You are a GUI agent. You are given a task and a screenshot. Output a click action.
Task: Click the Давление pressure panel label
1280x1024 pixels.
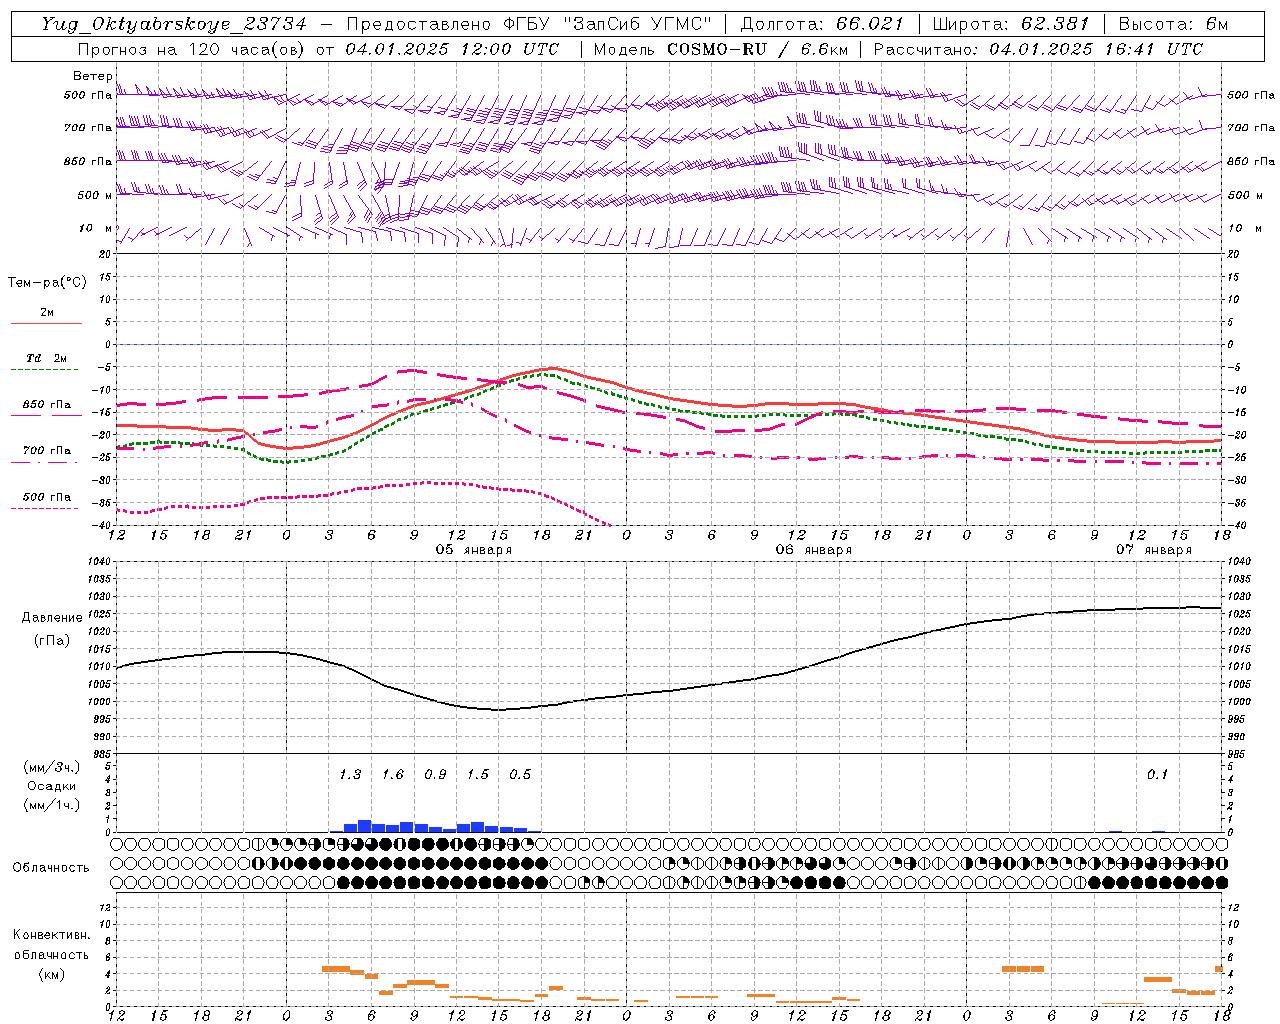pyautogui.click(x=52, y=618)
